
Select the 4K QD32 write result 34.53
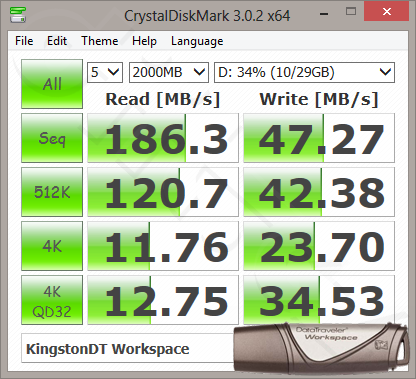(x=319, y=300)
